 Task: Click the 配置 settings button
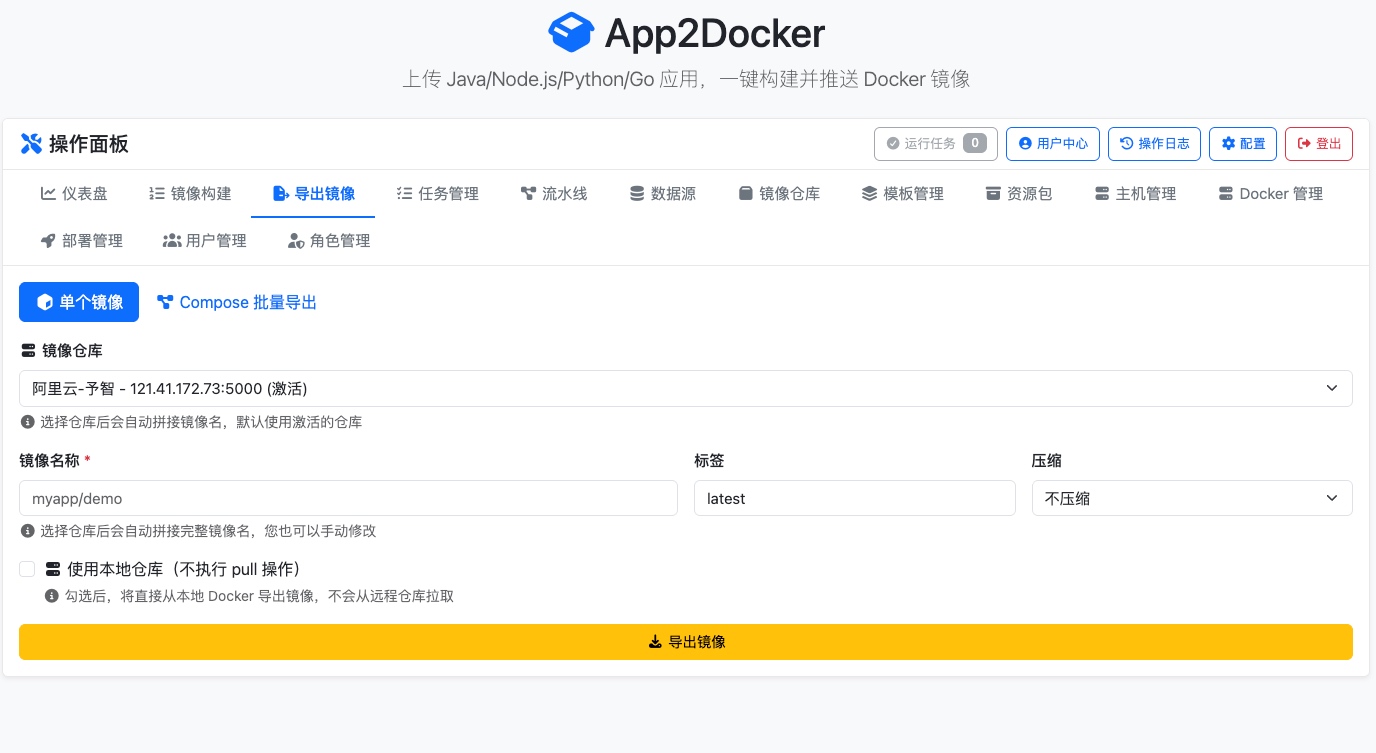[x=1243, y=144]
